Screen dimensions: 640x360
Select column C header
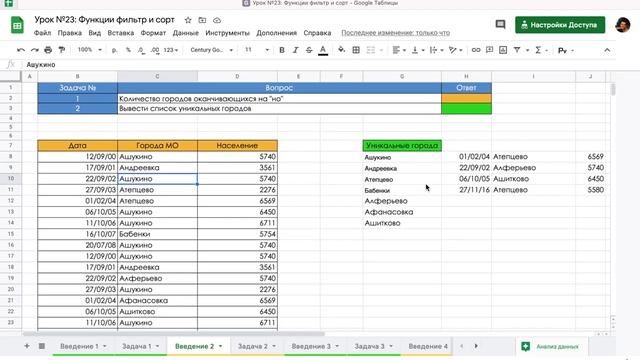(157, 76)
